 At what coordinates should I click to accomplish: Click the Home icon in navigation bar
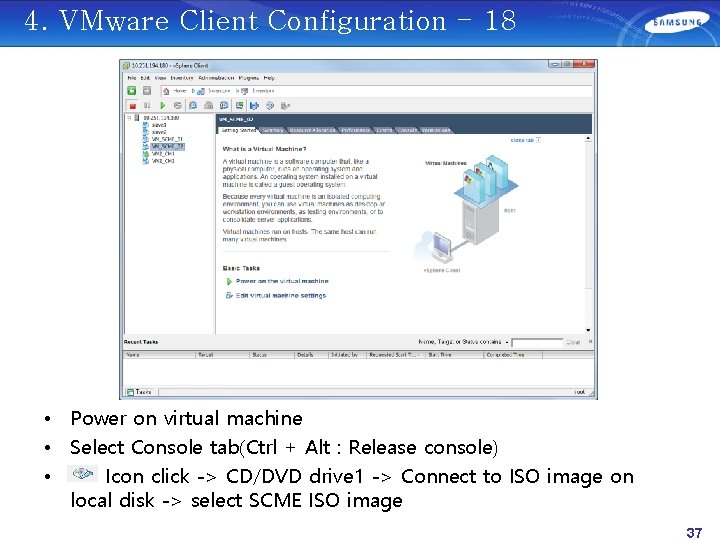[x=166, y=91]
